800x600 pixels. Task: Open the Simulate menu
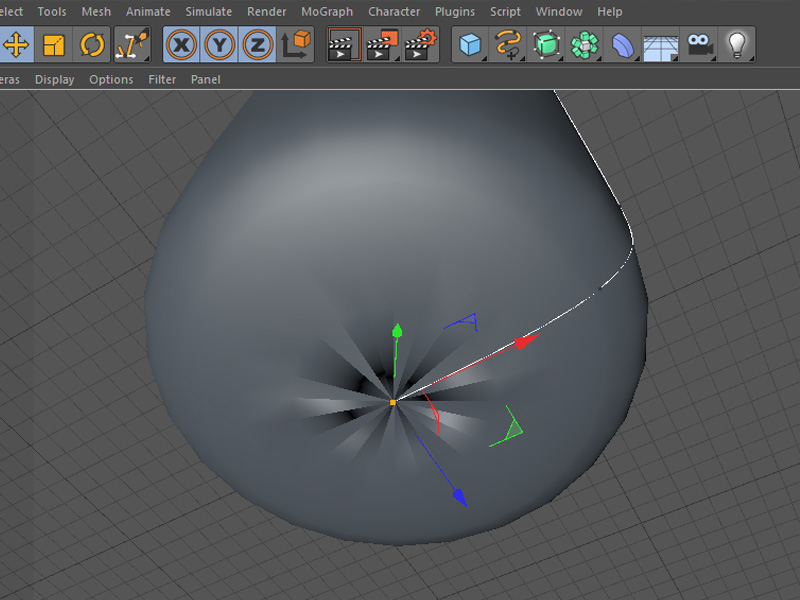208,11
